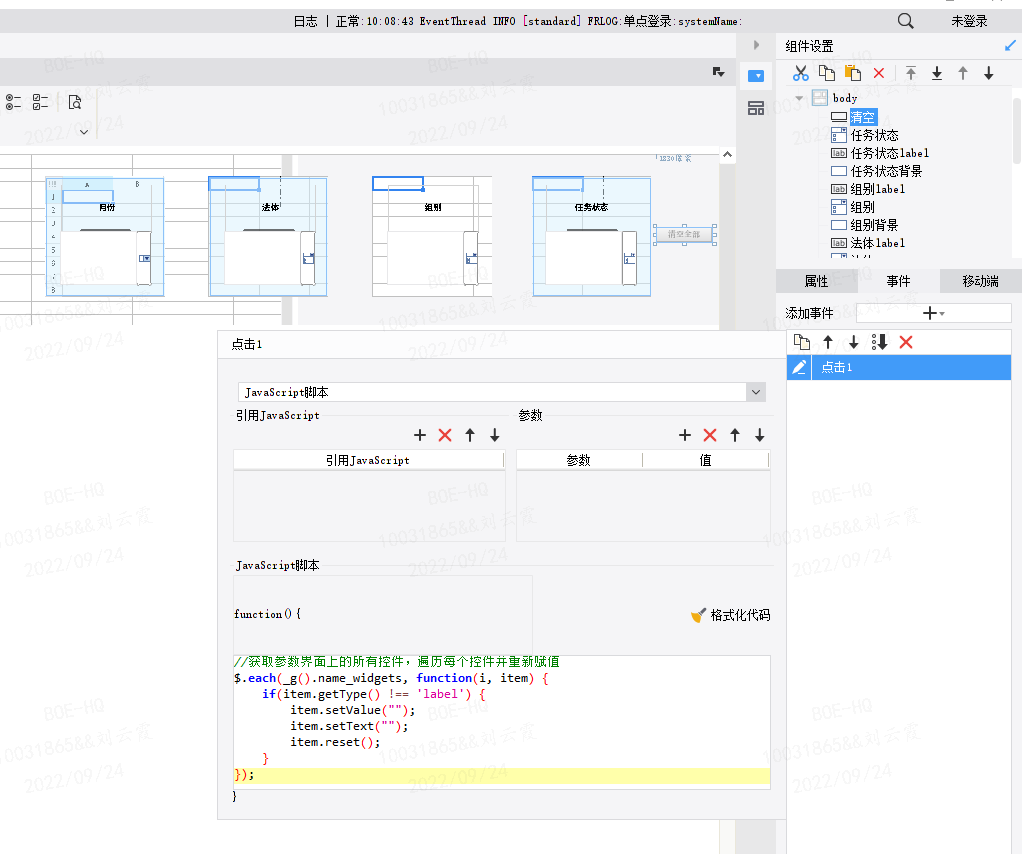This screenshot has width=1022, height=854.
Task: Switch to the 属性 tab
Action: (x=816, y=281)
